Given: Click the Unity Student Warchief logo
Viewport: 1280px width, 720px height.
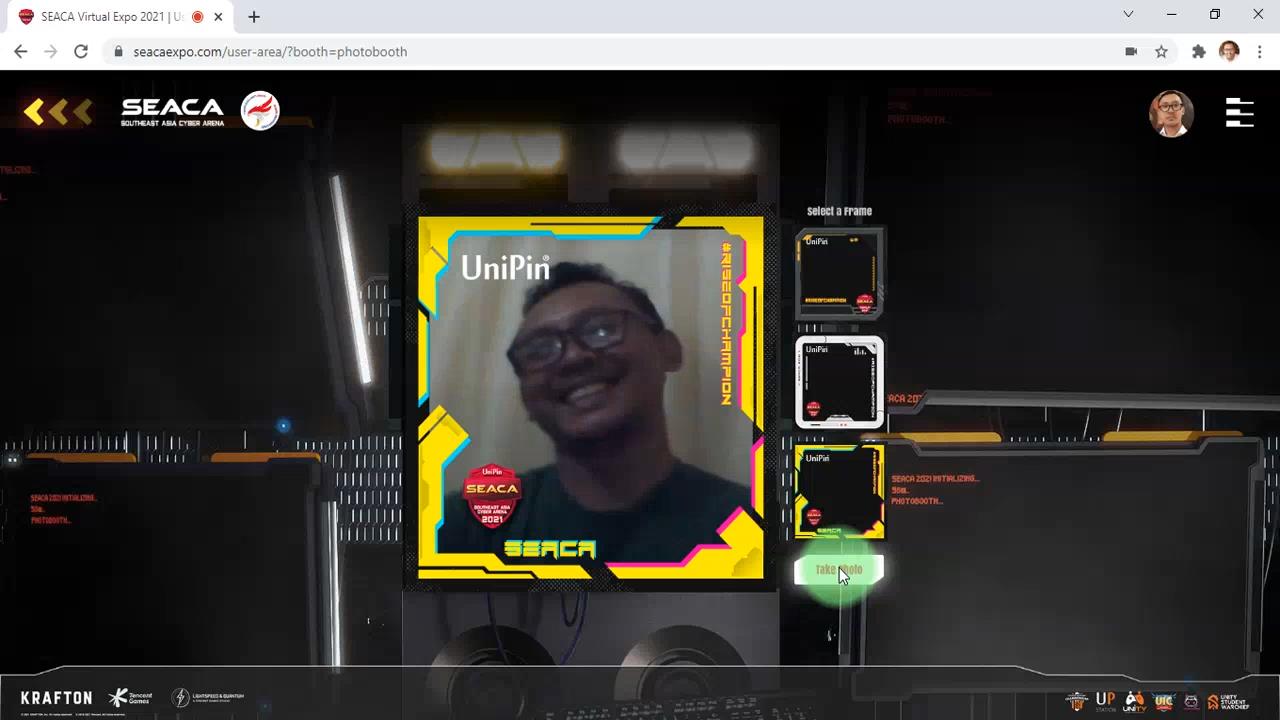Looking at the screenshot, I should (1228, 702).
